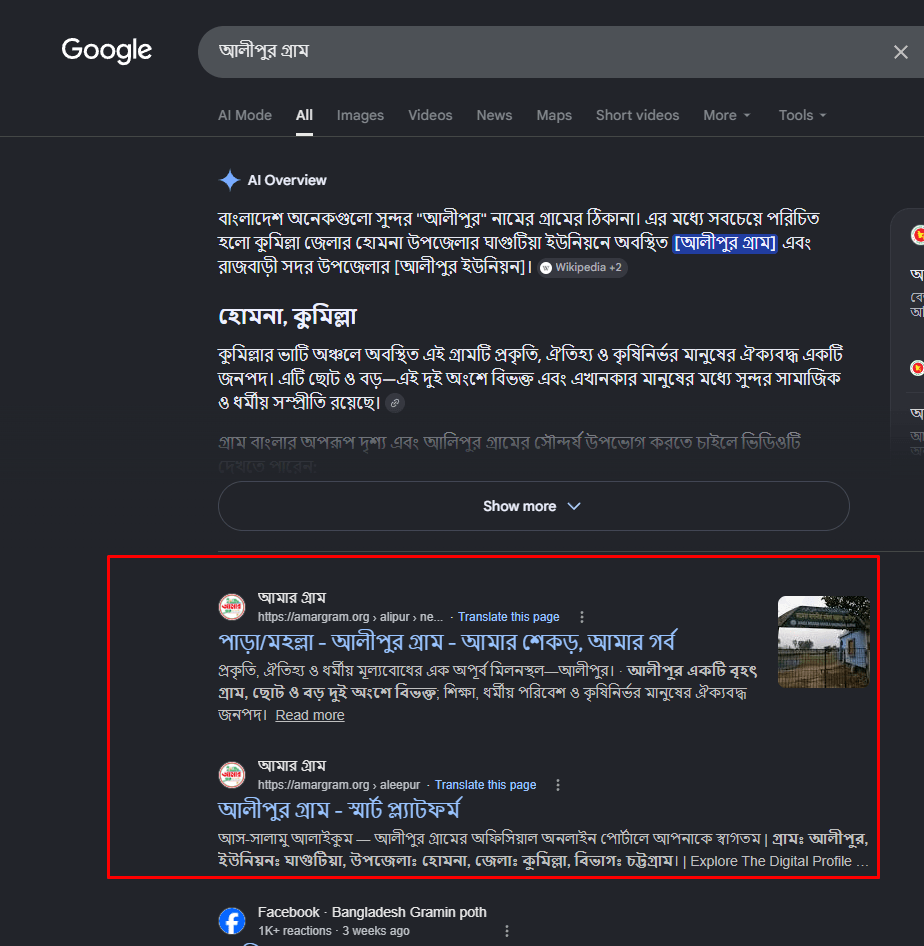Click the amargram.org › aleepur URL
The image size is (924, 946).
point(339,784)
